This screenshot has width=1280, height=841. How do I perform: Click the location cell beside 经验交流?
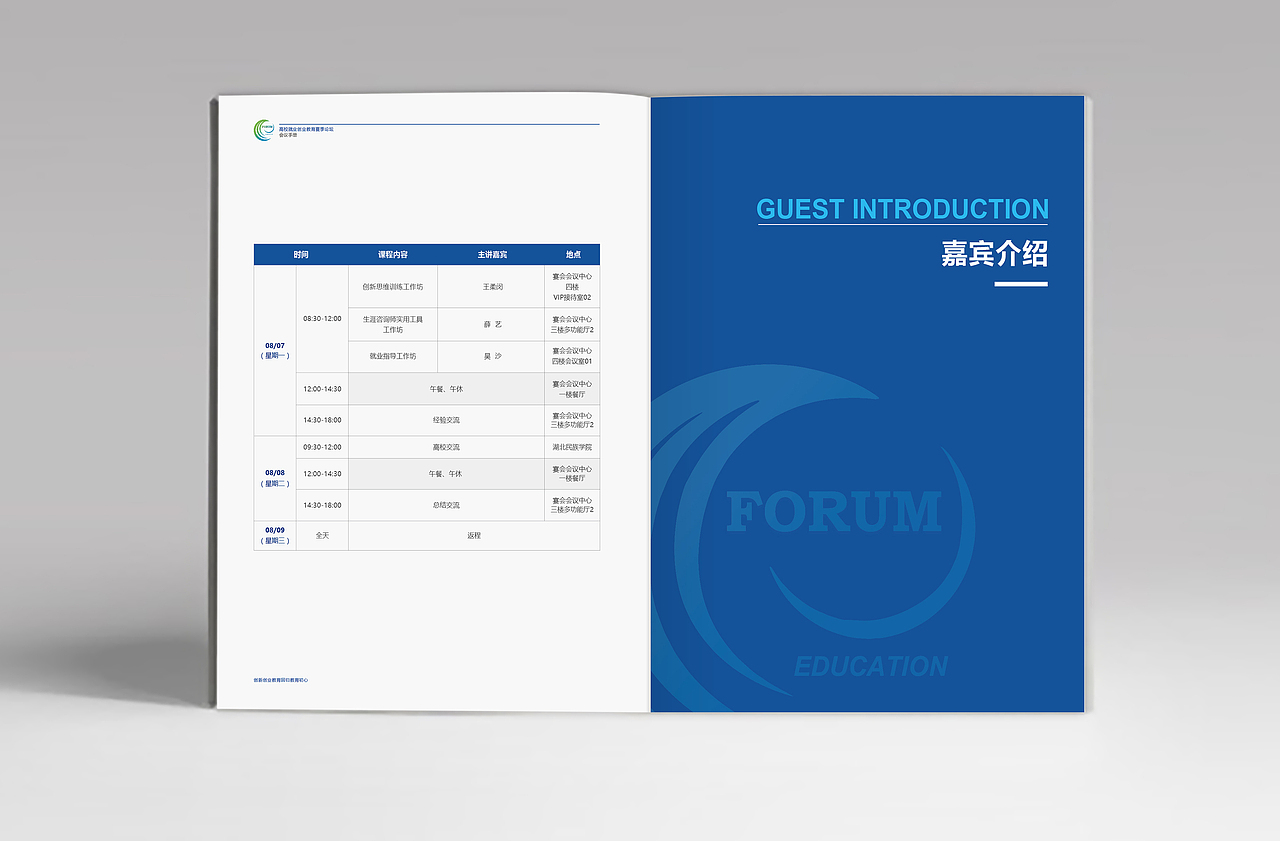[x=573, y=420]
